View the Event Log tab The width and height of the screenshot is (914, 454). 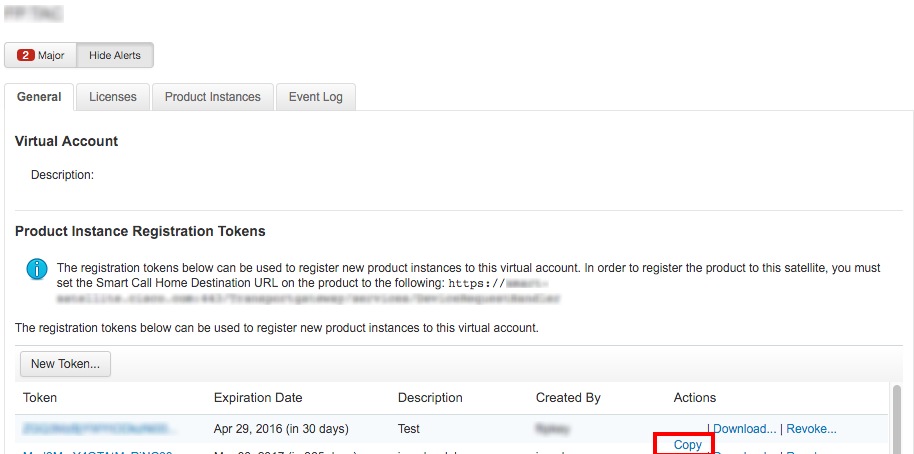315,97
